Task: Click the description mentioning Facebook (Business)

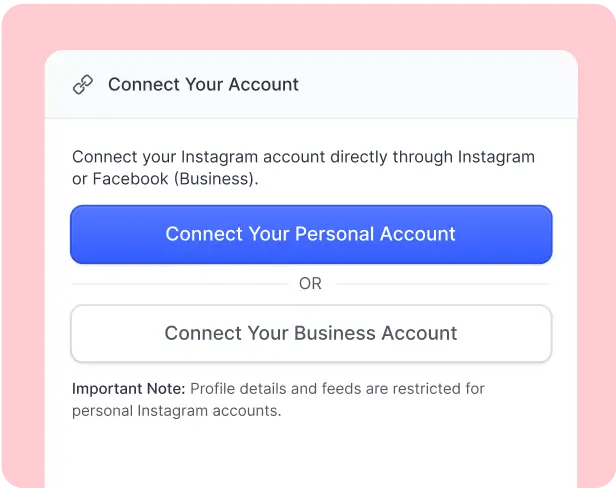Action: point(303,168)
